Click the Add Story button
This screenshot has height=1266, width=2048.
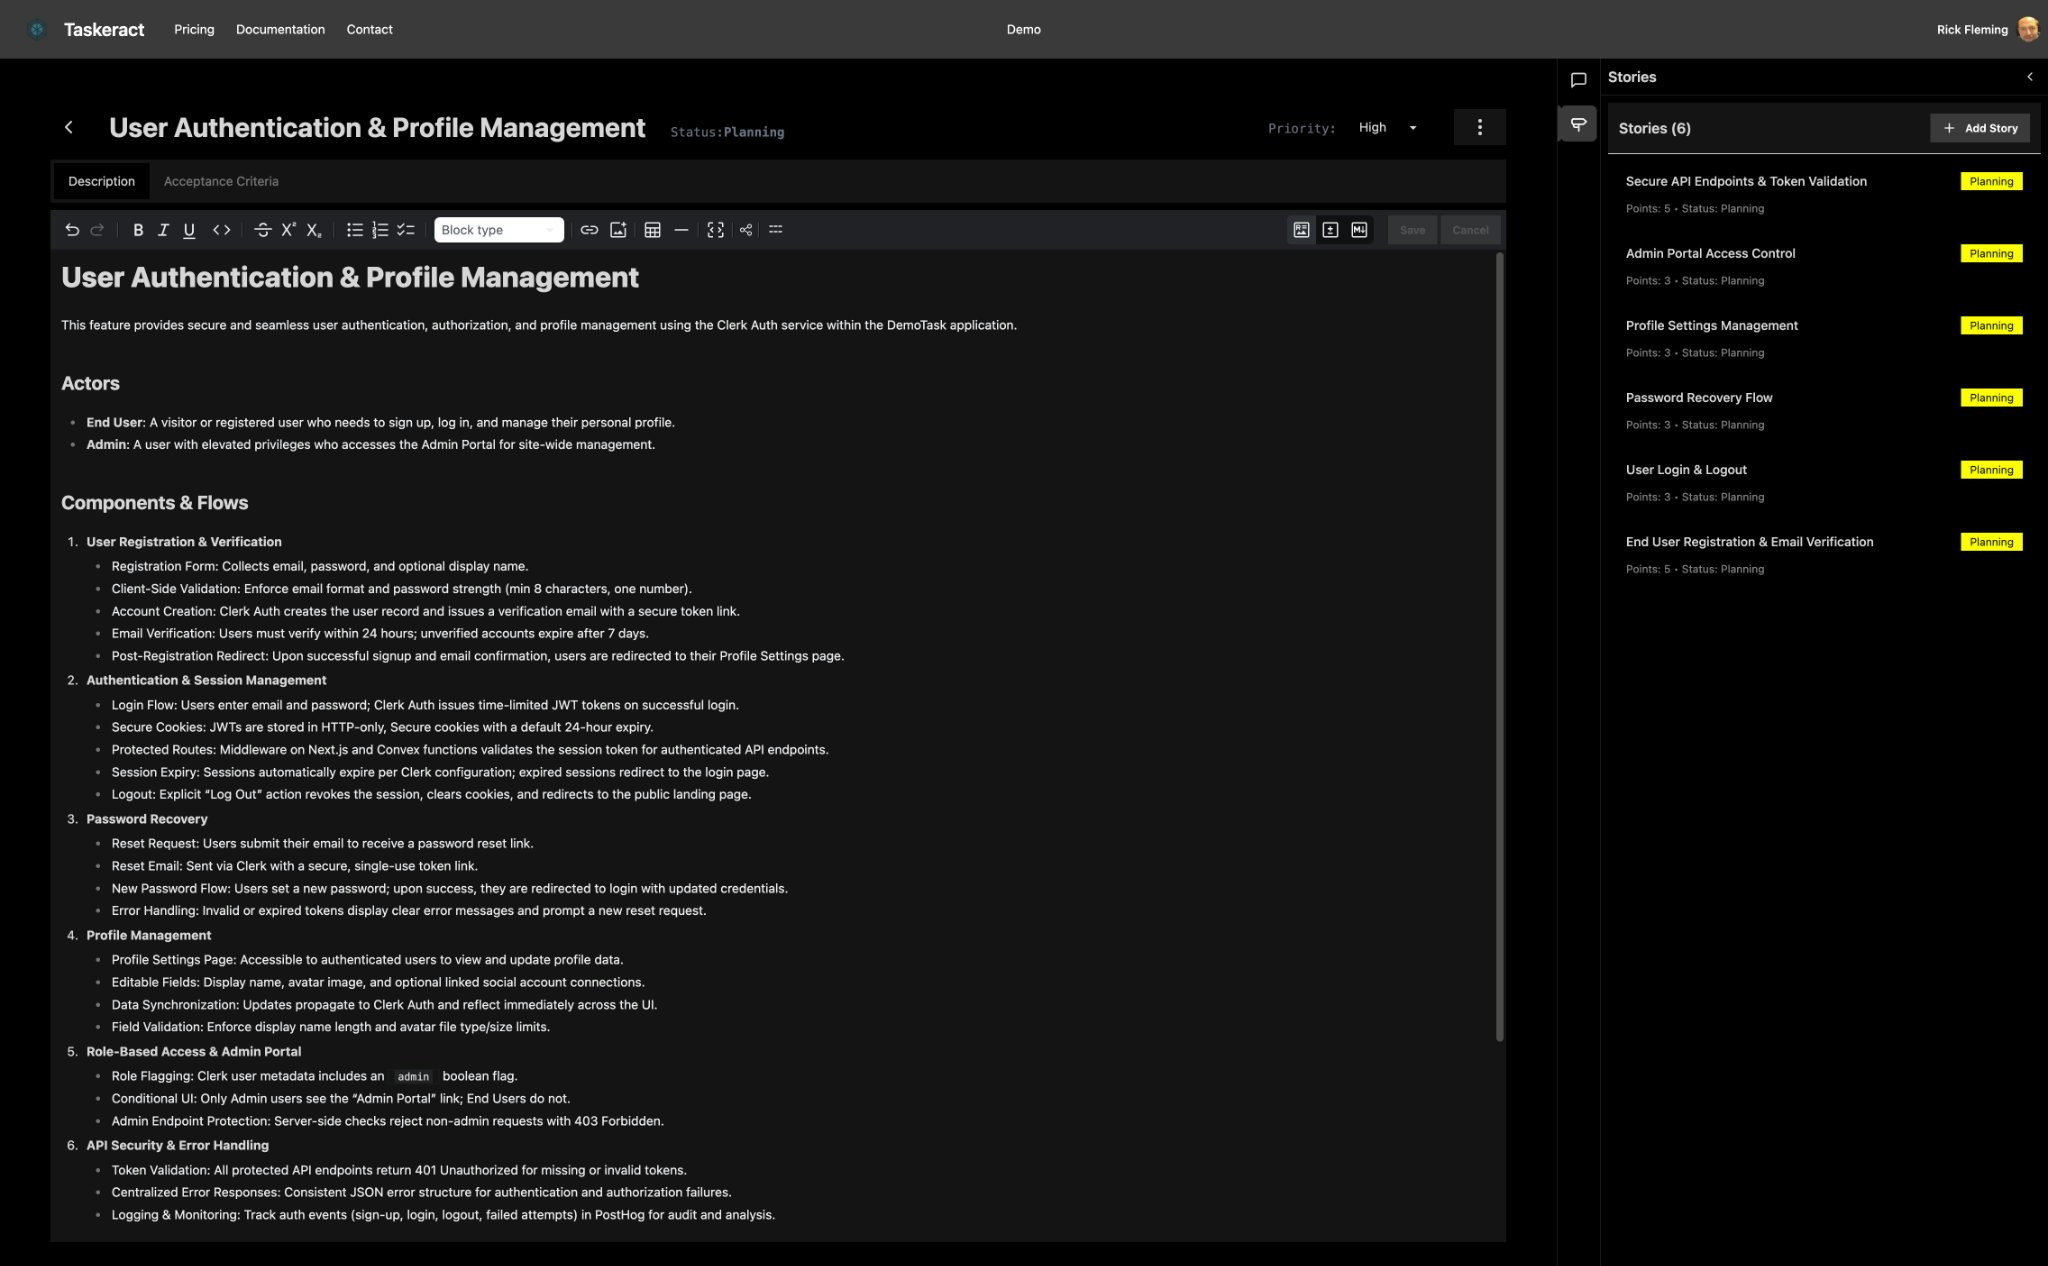coord(1979,128)
